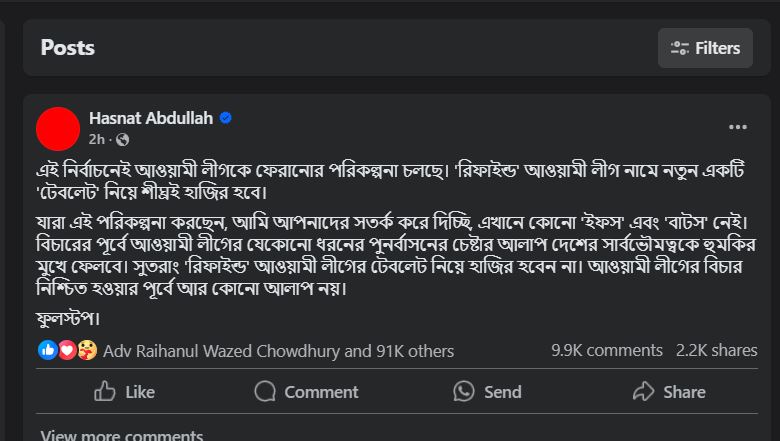The image size is (780, 441).
Task: Click Hasnat Abdullah's red profile picture
Action: (x=58, y=128)
